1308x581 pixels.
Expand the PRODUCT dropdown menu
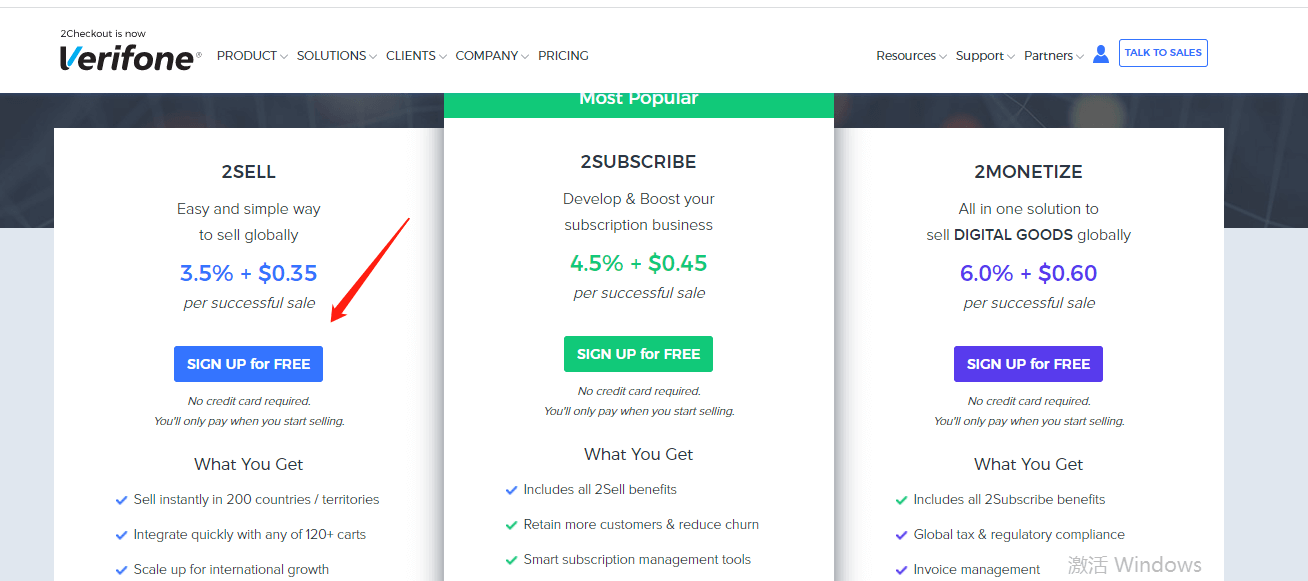coord(252,56)
